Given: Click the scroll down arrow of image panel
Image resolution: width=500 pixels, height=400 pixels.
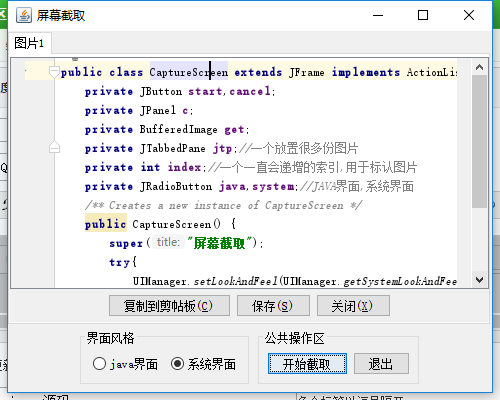Looking at the screenshot, I should [479, 280].
